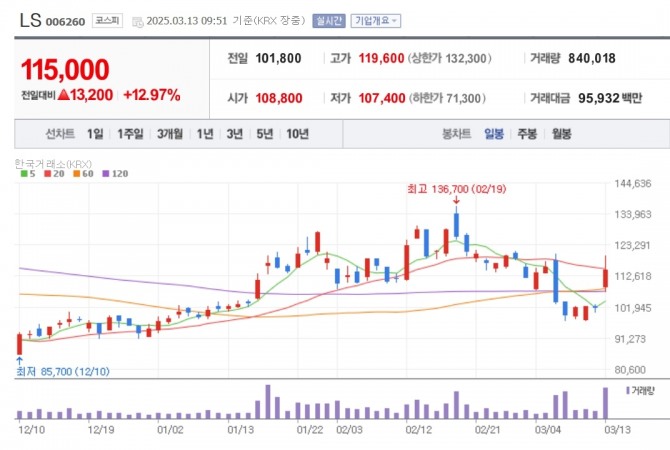Select the 1년 line chart period
This screenshot has height=450, width=670.
205,134
